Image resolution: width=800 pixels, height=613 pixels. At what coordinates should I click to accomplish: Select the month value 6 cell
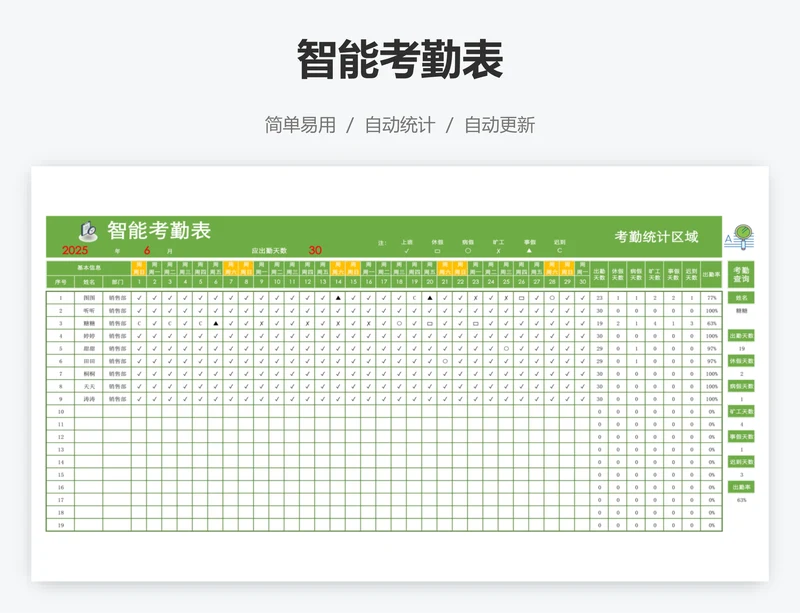point(147,250)
